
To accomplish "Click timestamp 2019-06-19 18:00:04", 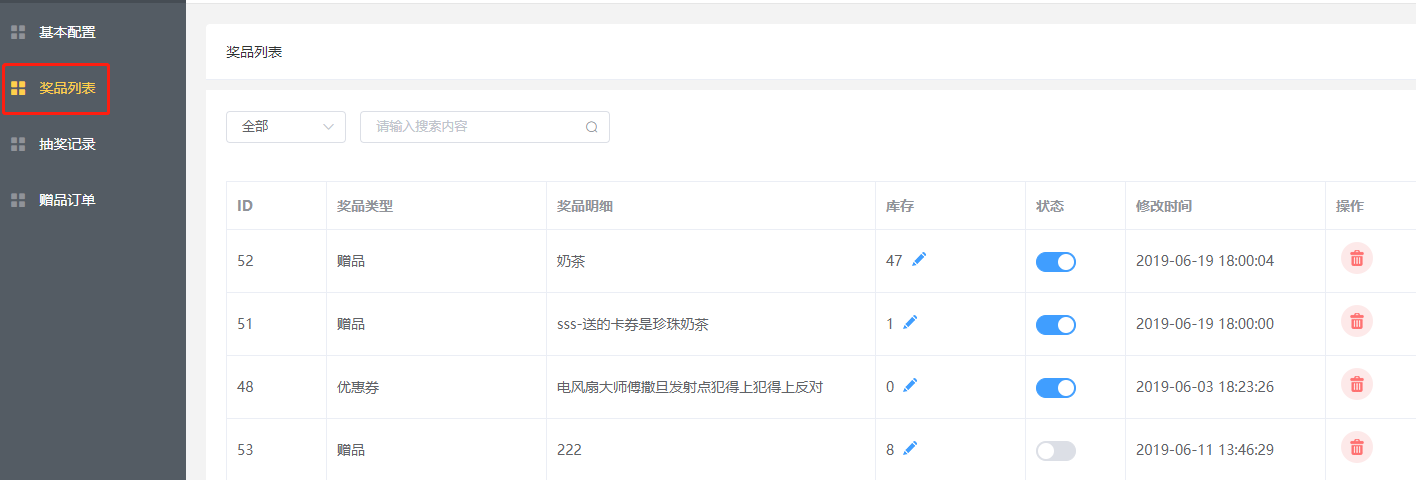I will (1205, 261).
